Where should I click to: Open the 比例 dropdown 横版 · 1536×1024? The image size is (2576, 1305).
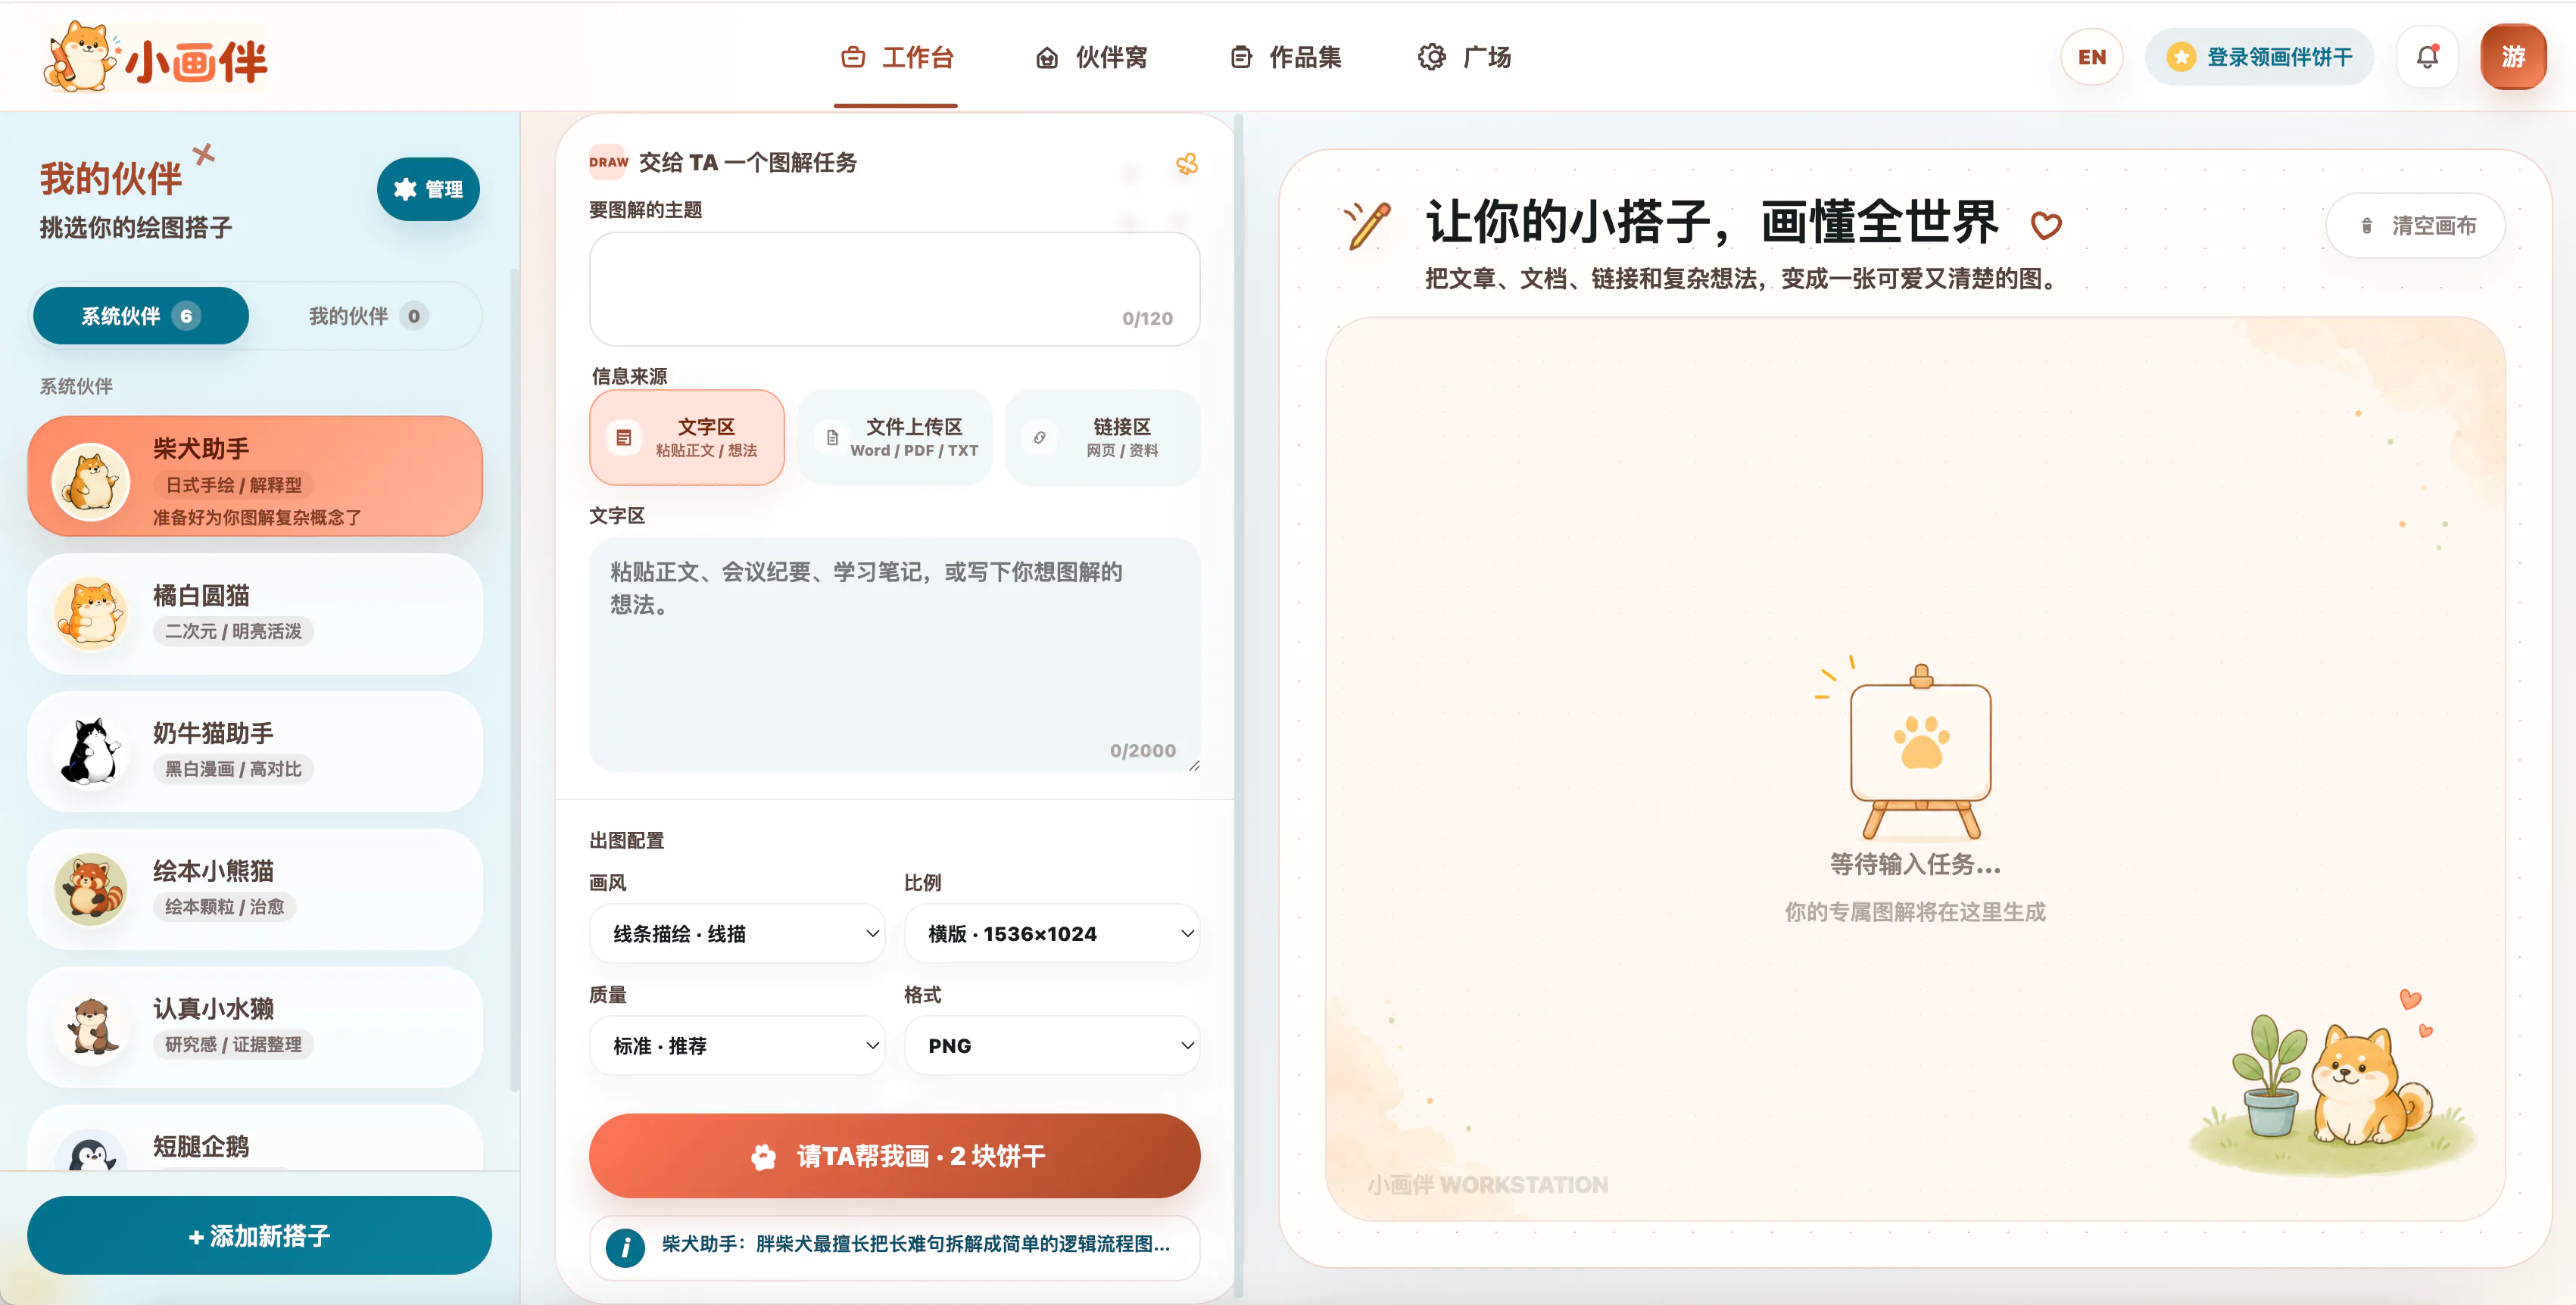1052,933
